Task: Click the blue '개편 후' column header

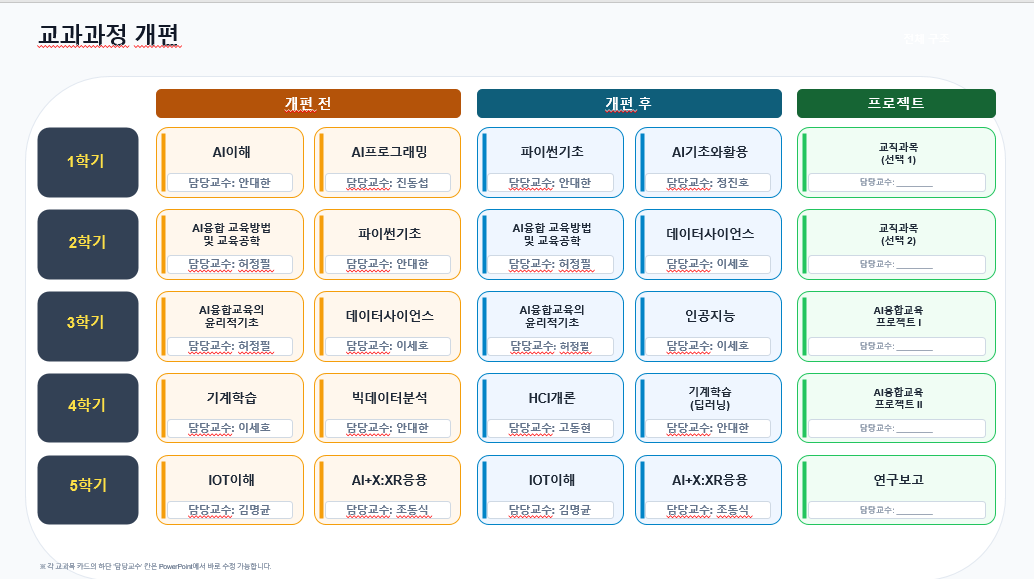Action: (629, 104)
